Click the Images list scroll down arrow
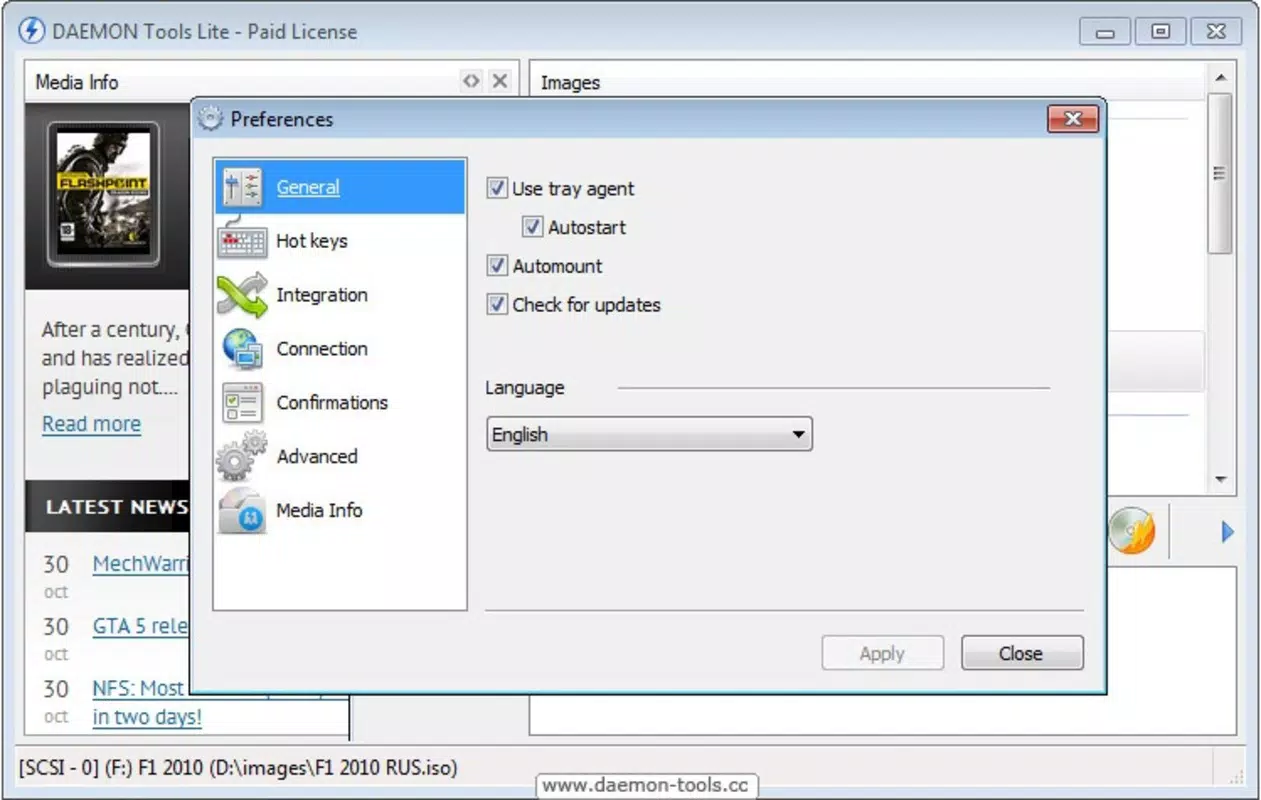 point(1220,480)
